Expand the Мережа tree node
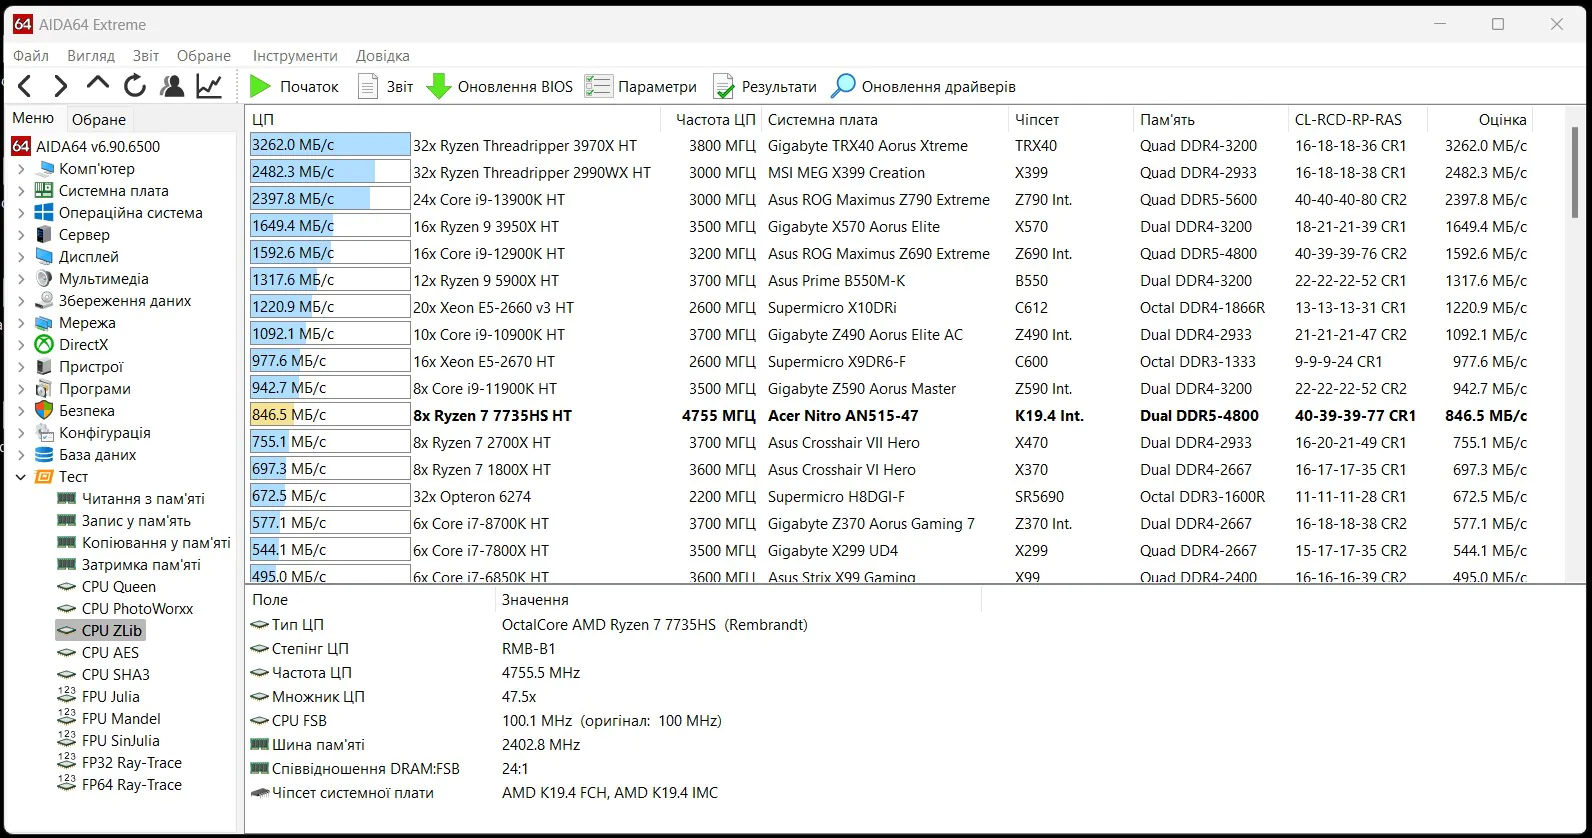The image size is (1592, 838). click(x=21, y=323)
